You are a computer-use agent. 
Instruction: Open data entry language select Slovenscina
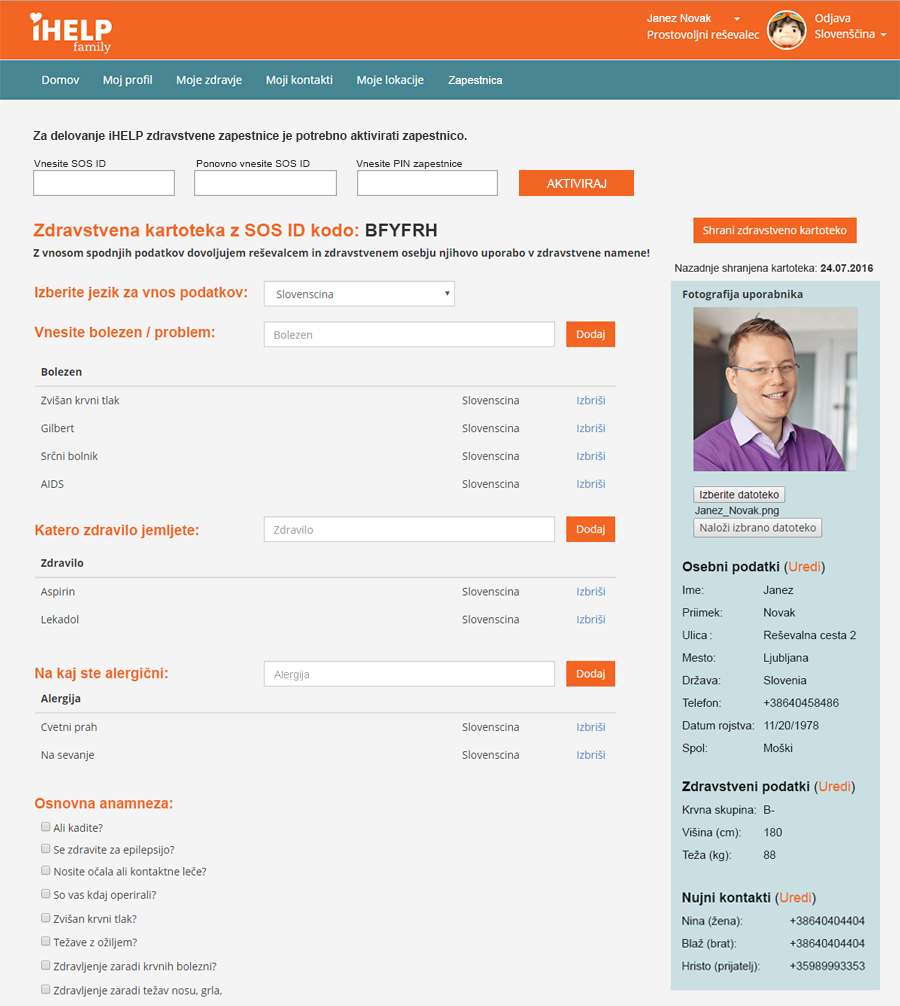[x=359, y=294]
